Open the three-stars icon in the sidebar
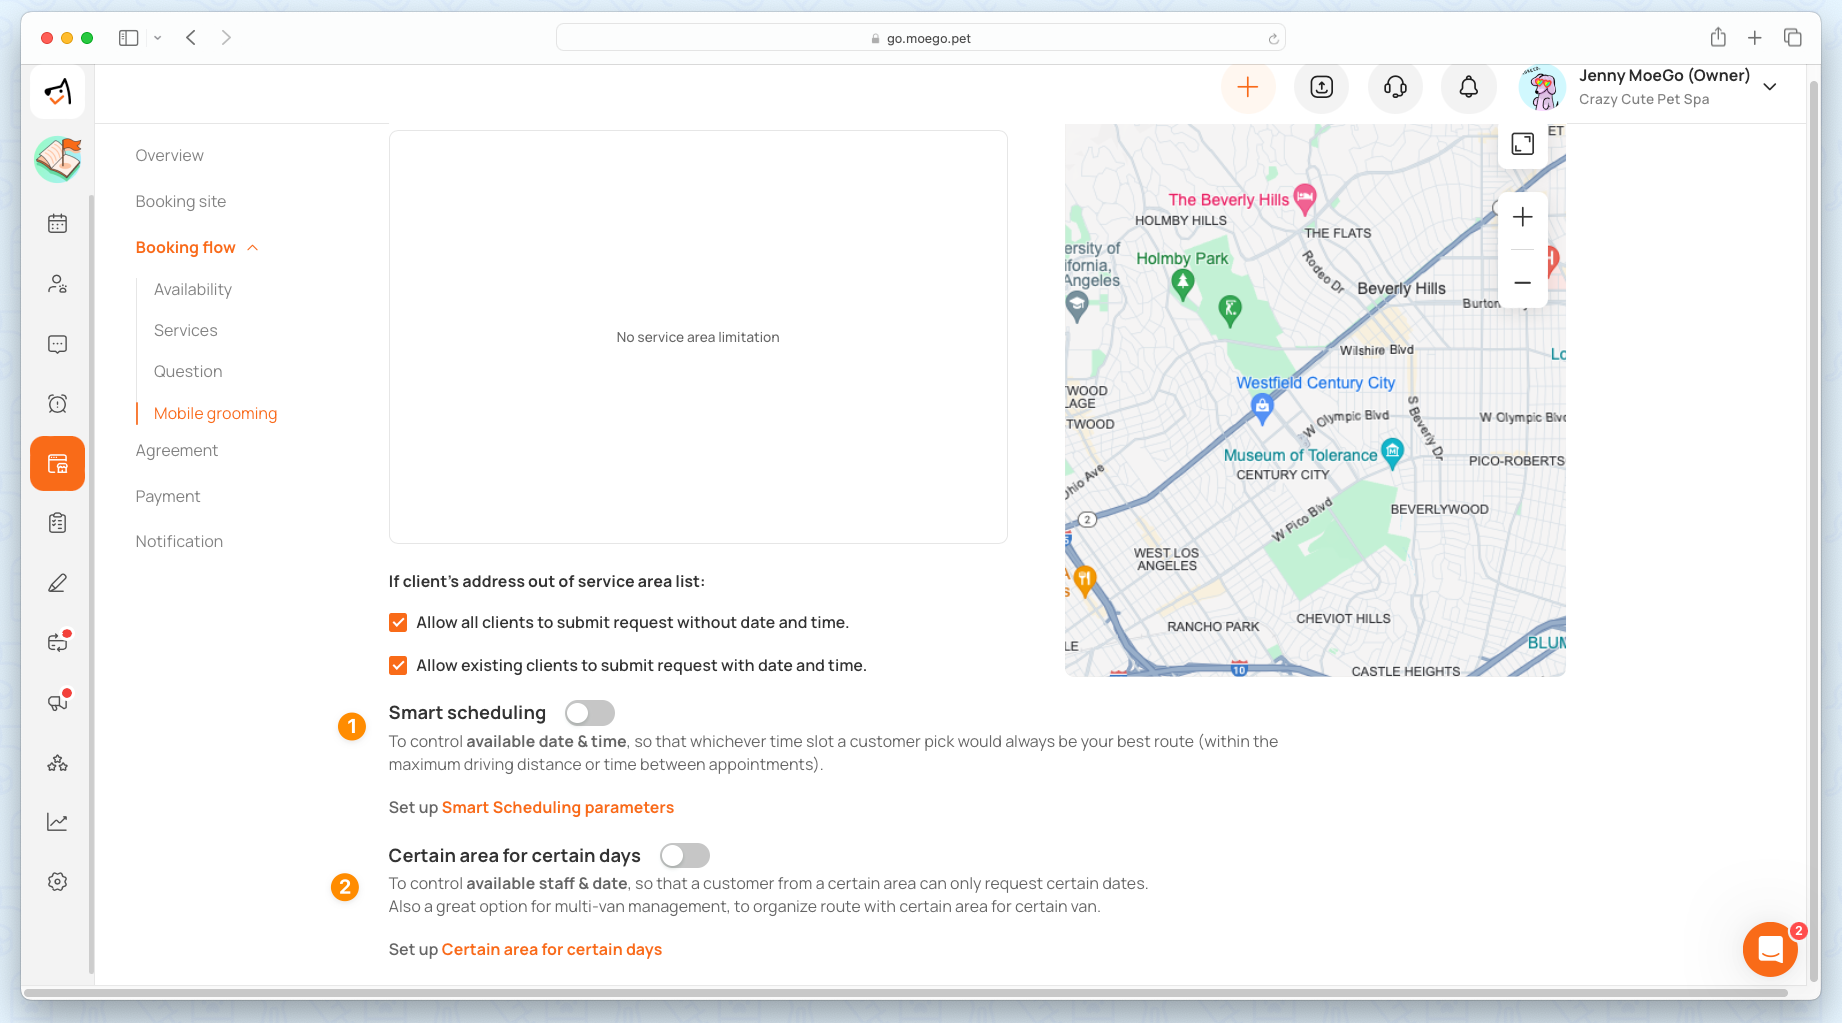Image resolution: width=1842 pixels, height=1023 pixels. coord(58,763)
